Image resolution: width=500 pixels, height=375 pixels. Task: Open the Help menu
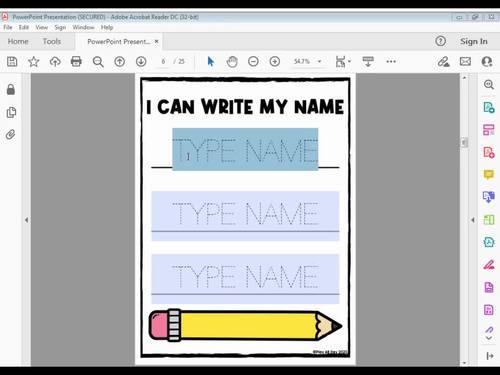107,27
